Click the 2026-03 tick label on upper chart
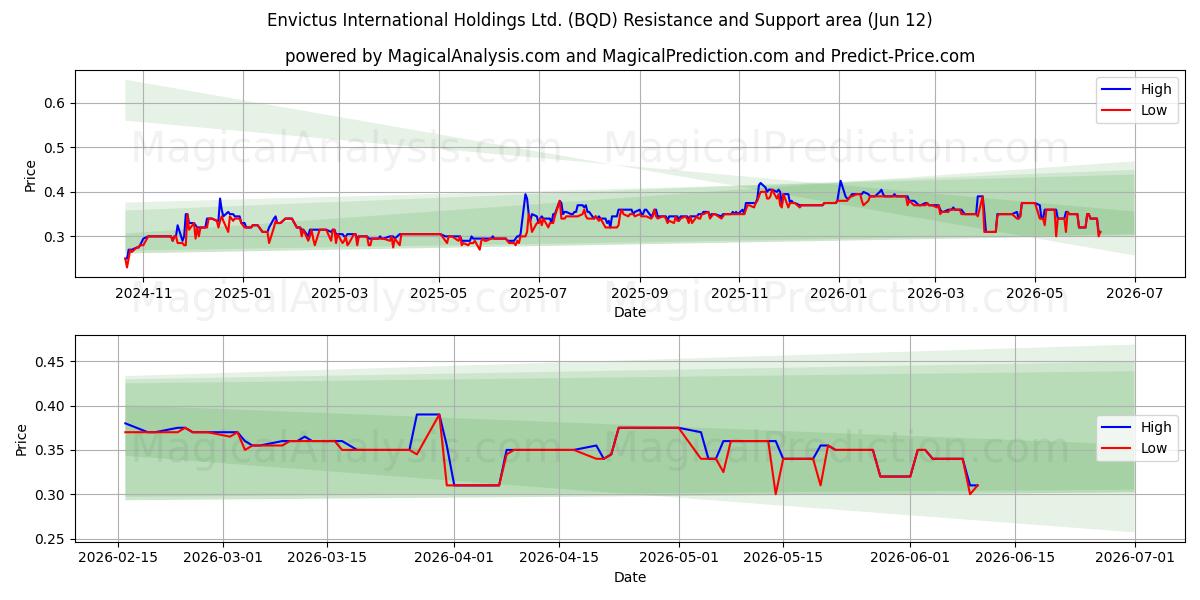Screen dimensions: 1200x600 935,294
